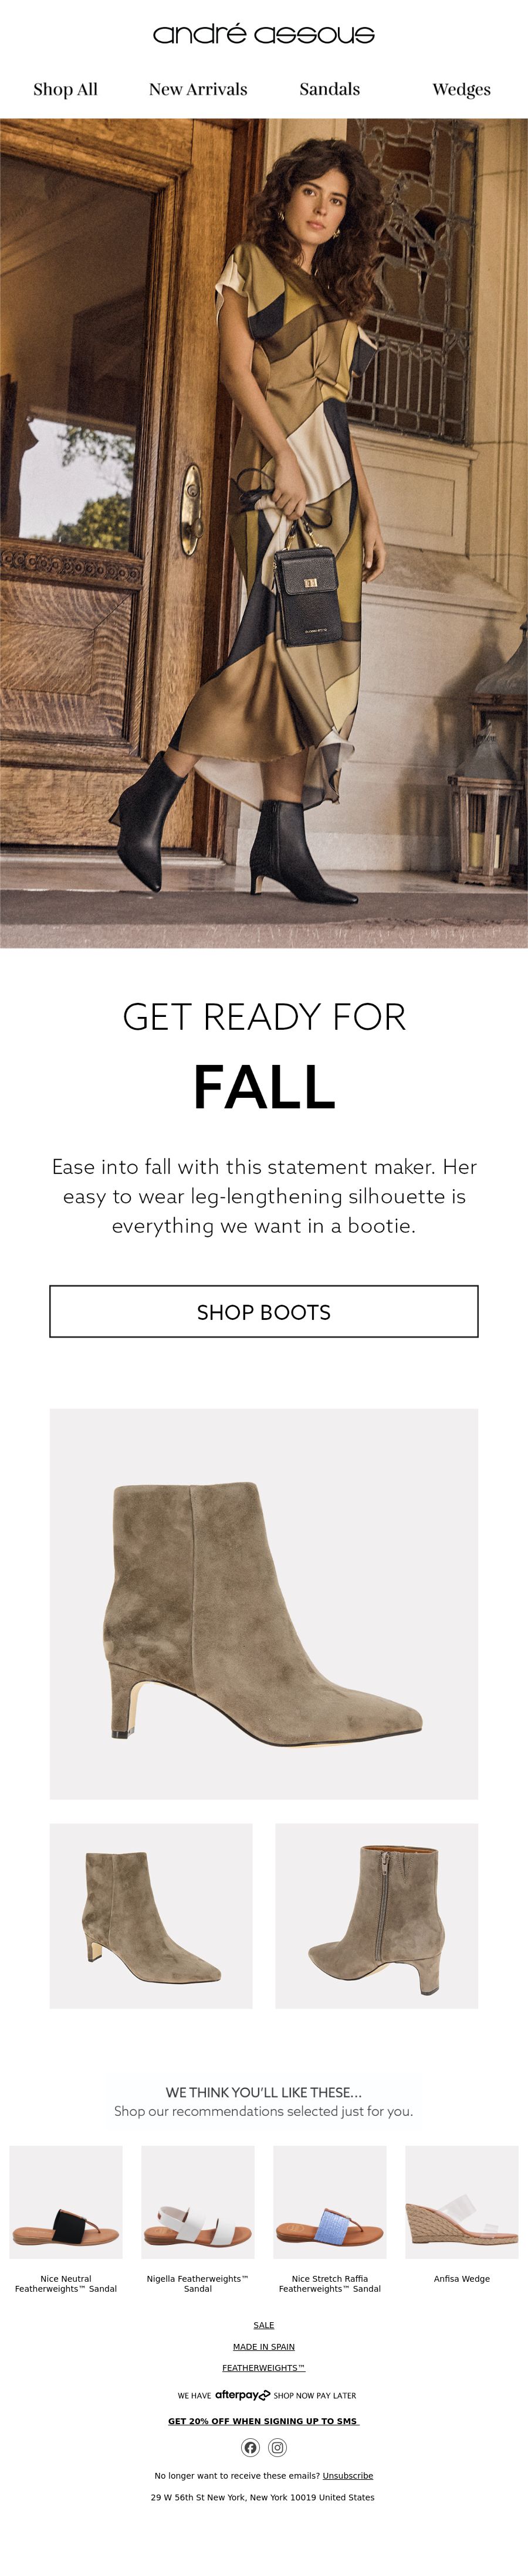View the large suede bootie image
528x2576 pixels.
coord(264,1603)
